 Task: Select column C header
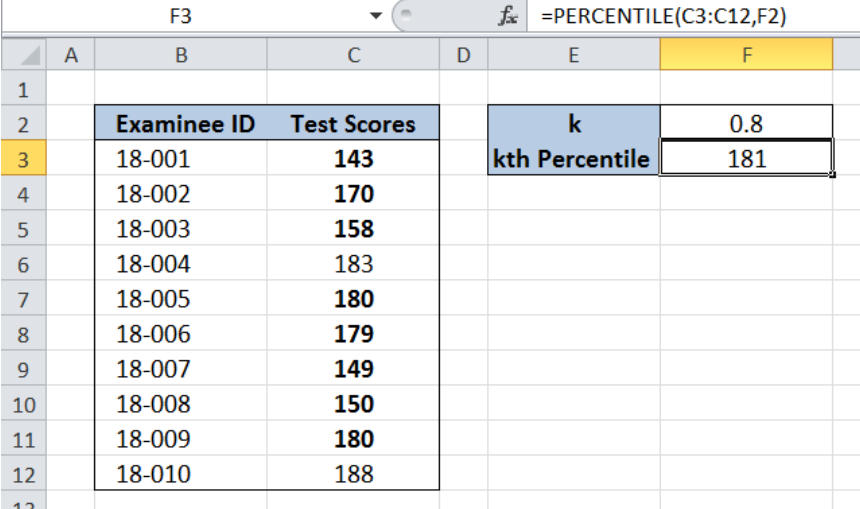pos(353,54)
